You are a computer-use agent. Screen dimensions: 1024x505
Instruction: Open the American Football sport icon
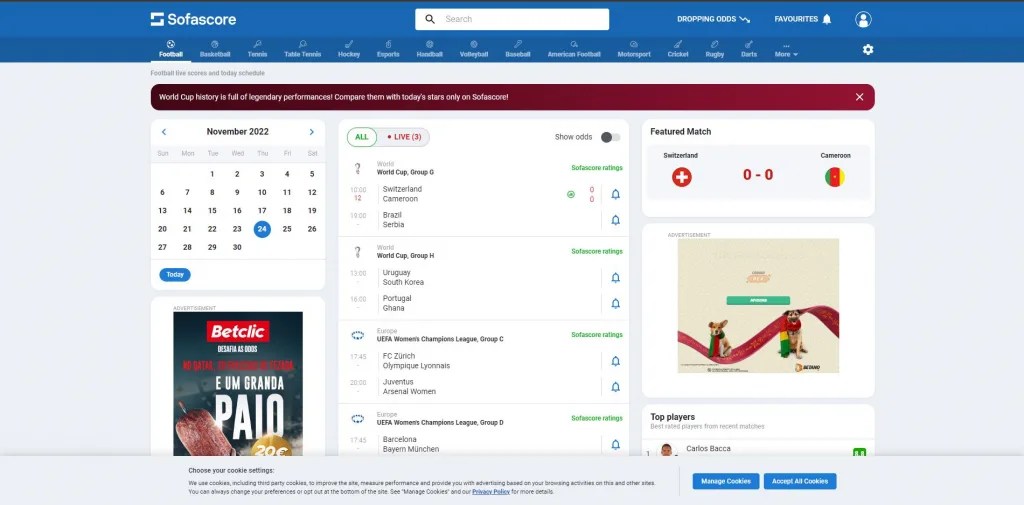click(573, 44)
